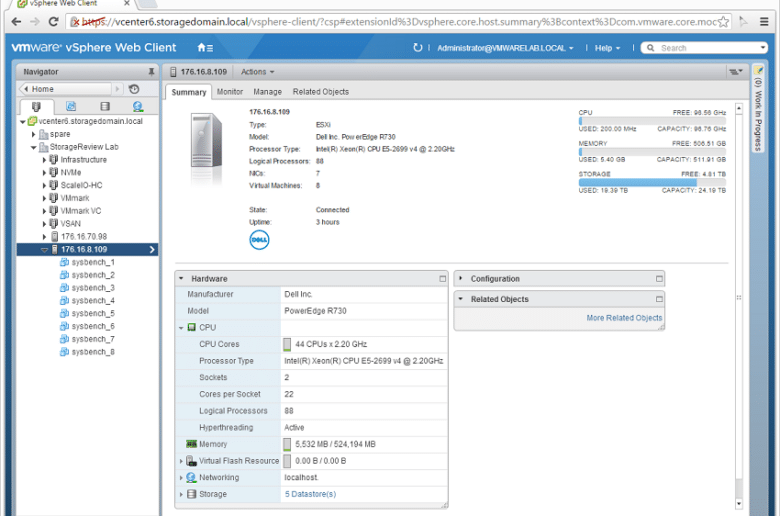780x516 pixels.
Task: Expand the spare datacenter node
Action: (x=33, y=134)
